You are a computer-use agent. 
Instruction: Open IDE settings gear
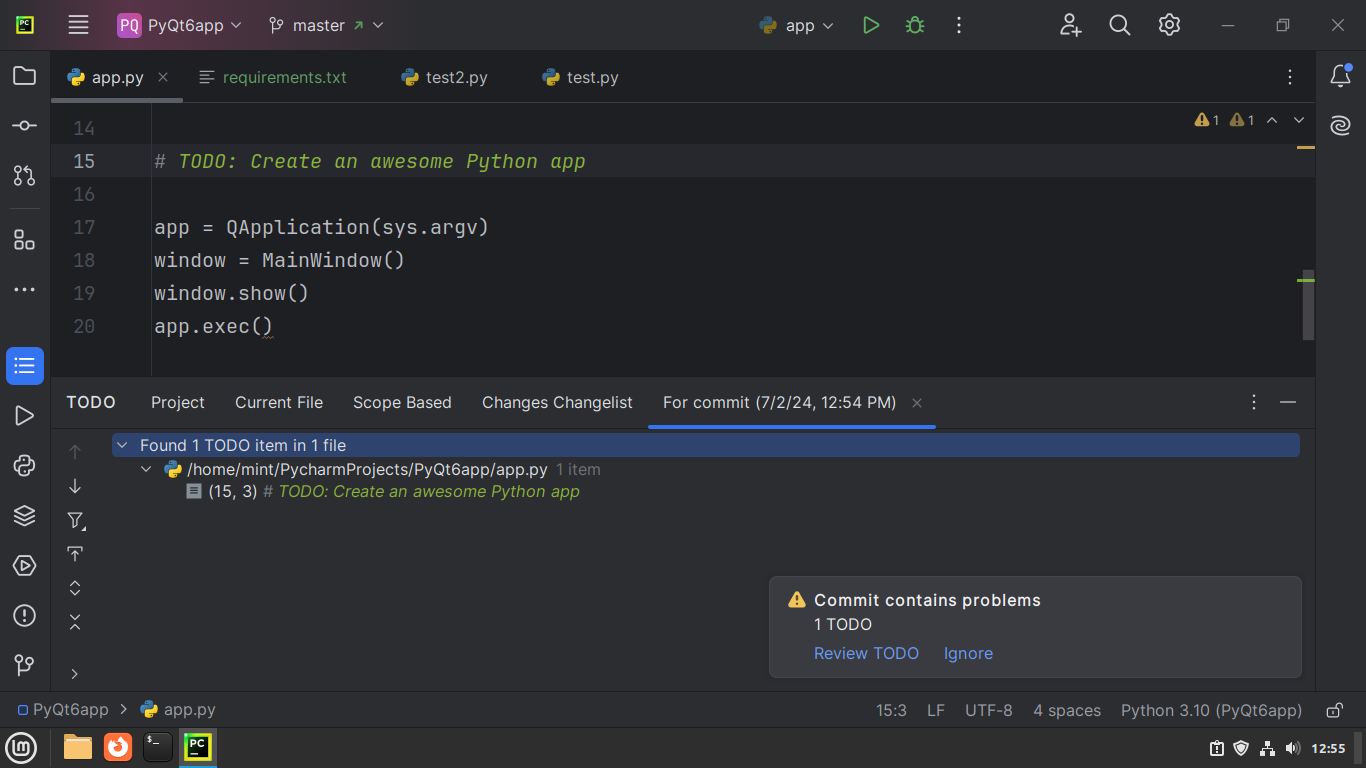tap(1169, 25)
